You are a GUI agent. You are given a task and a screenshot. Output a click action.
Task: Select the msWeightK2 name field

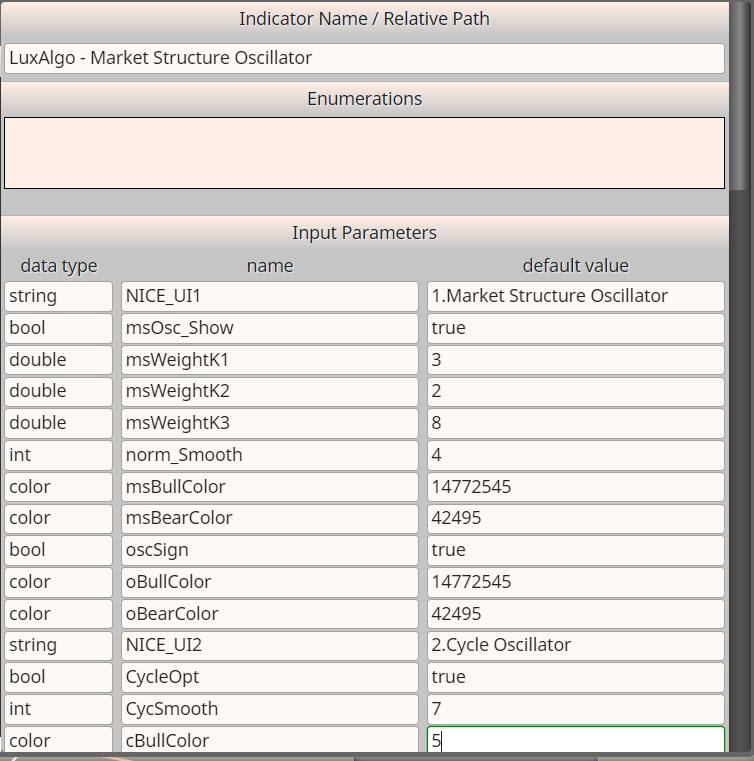[x=270, y=391]
